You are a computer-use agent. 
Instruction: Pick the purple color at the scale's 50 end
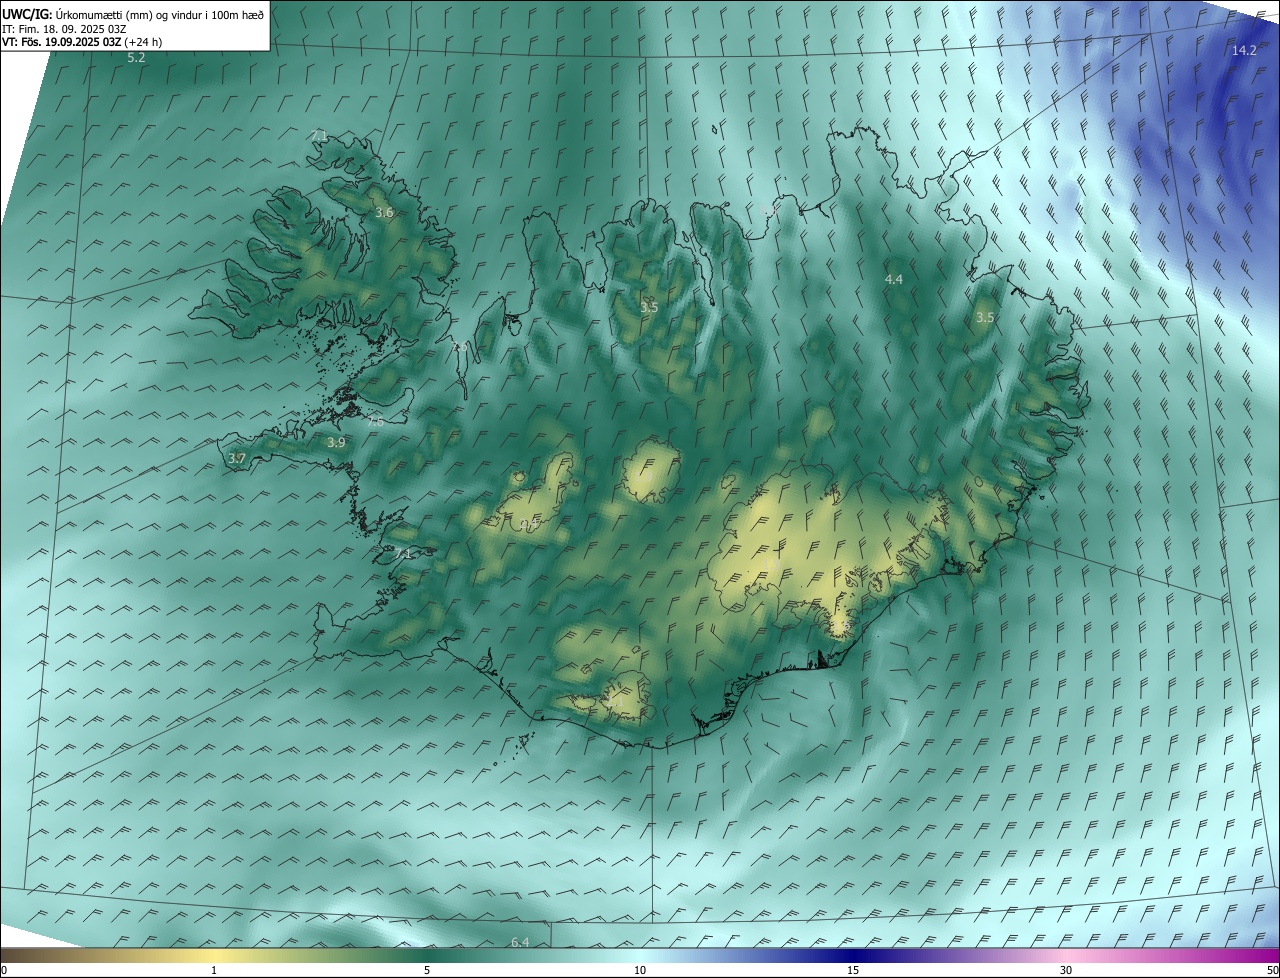pos(1272,955)
